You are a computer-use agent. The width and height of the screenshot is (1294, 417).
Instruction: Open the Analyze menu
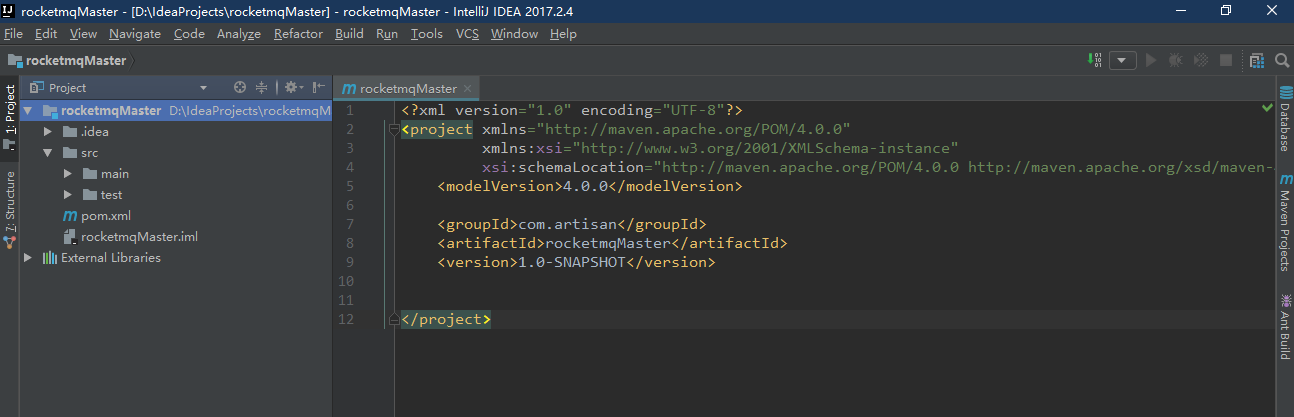click(238, 34)
